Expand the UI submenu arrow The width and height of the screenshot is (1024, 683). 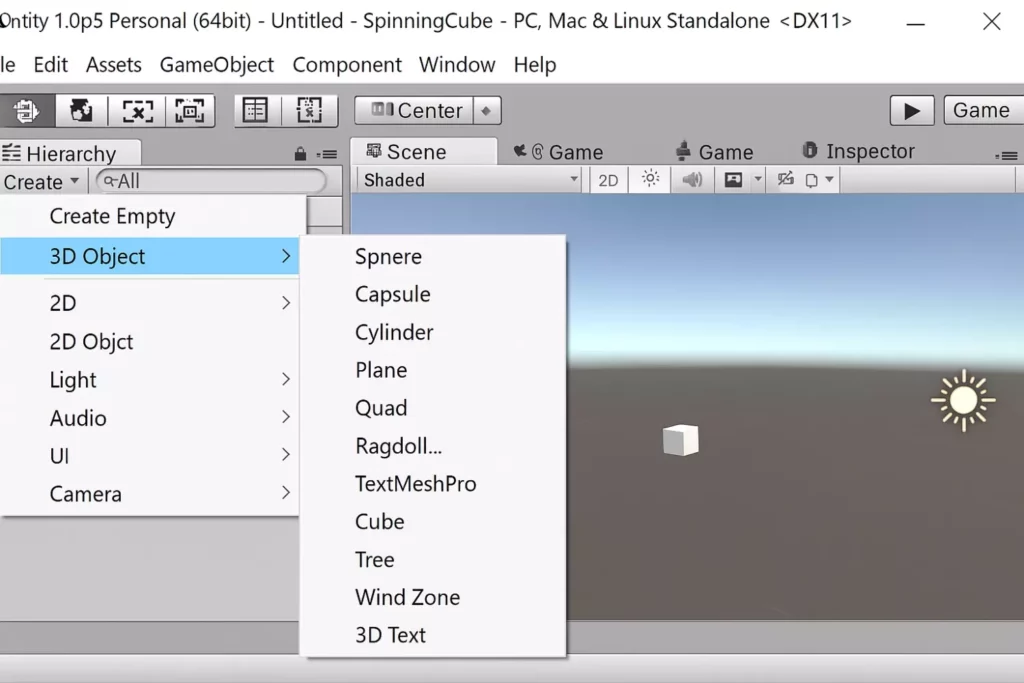[286, 454]
